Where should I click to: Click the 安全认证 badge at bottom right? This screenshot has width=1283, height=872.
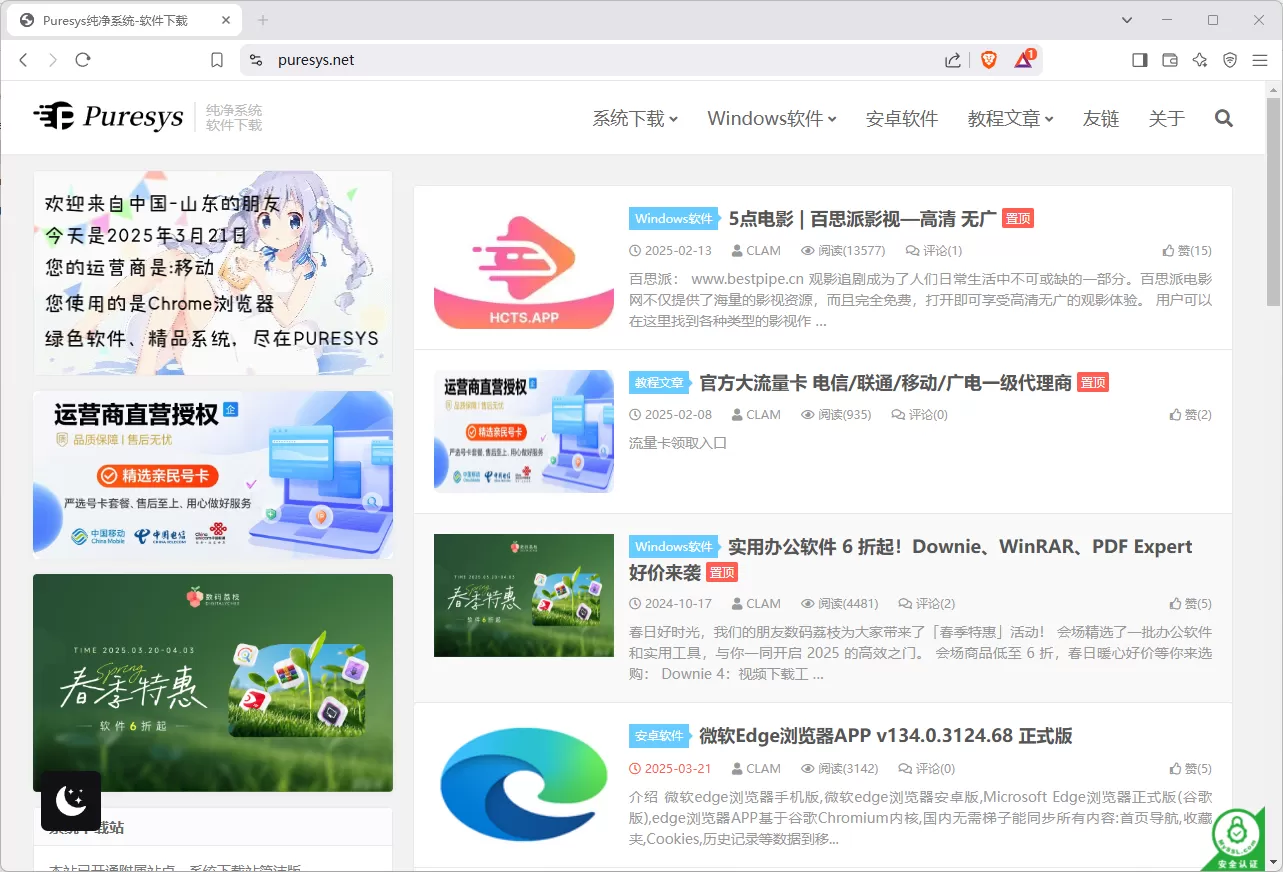click(1236, 838)
